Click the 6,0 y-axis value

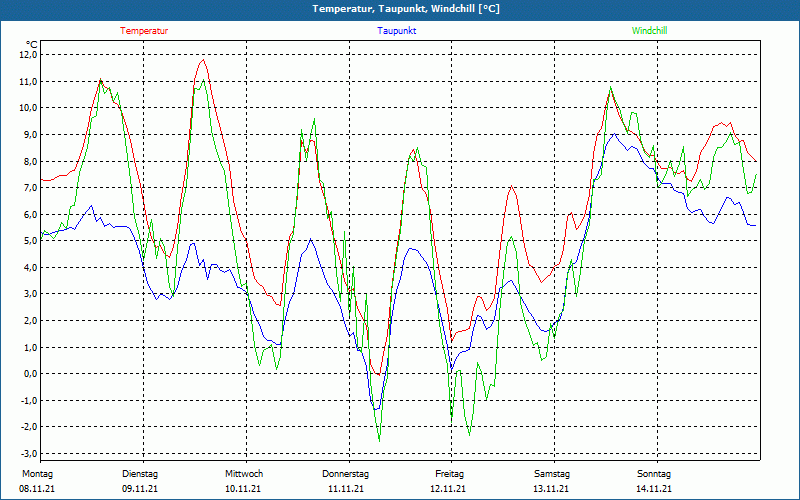[31, 214]
